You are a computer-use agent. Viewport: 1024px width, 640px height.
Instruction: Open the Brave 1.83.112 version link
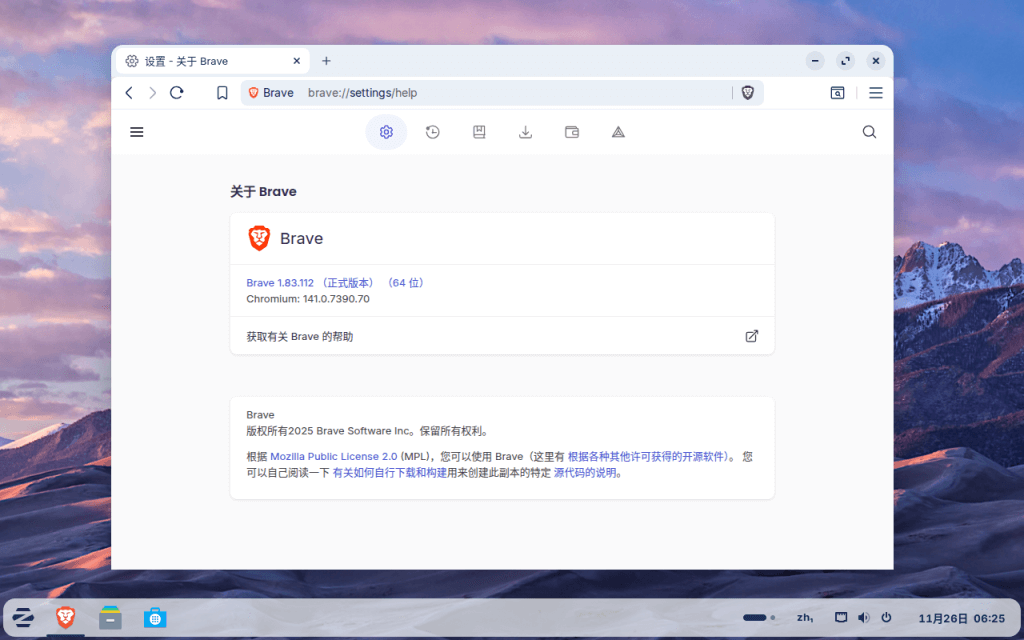click(x=336, y=283)
